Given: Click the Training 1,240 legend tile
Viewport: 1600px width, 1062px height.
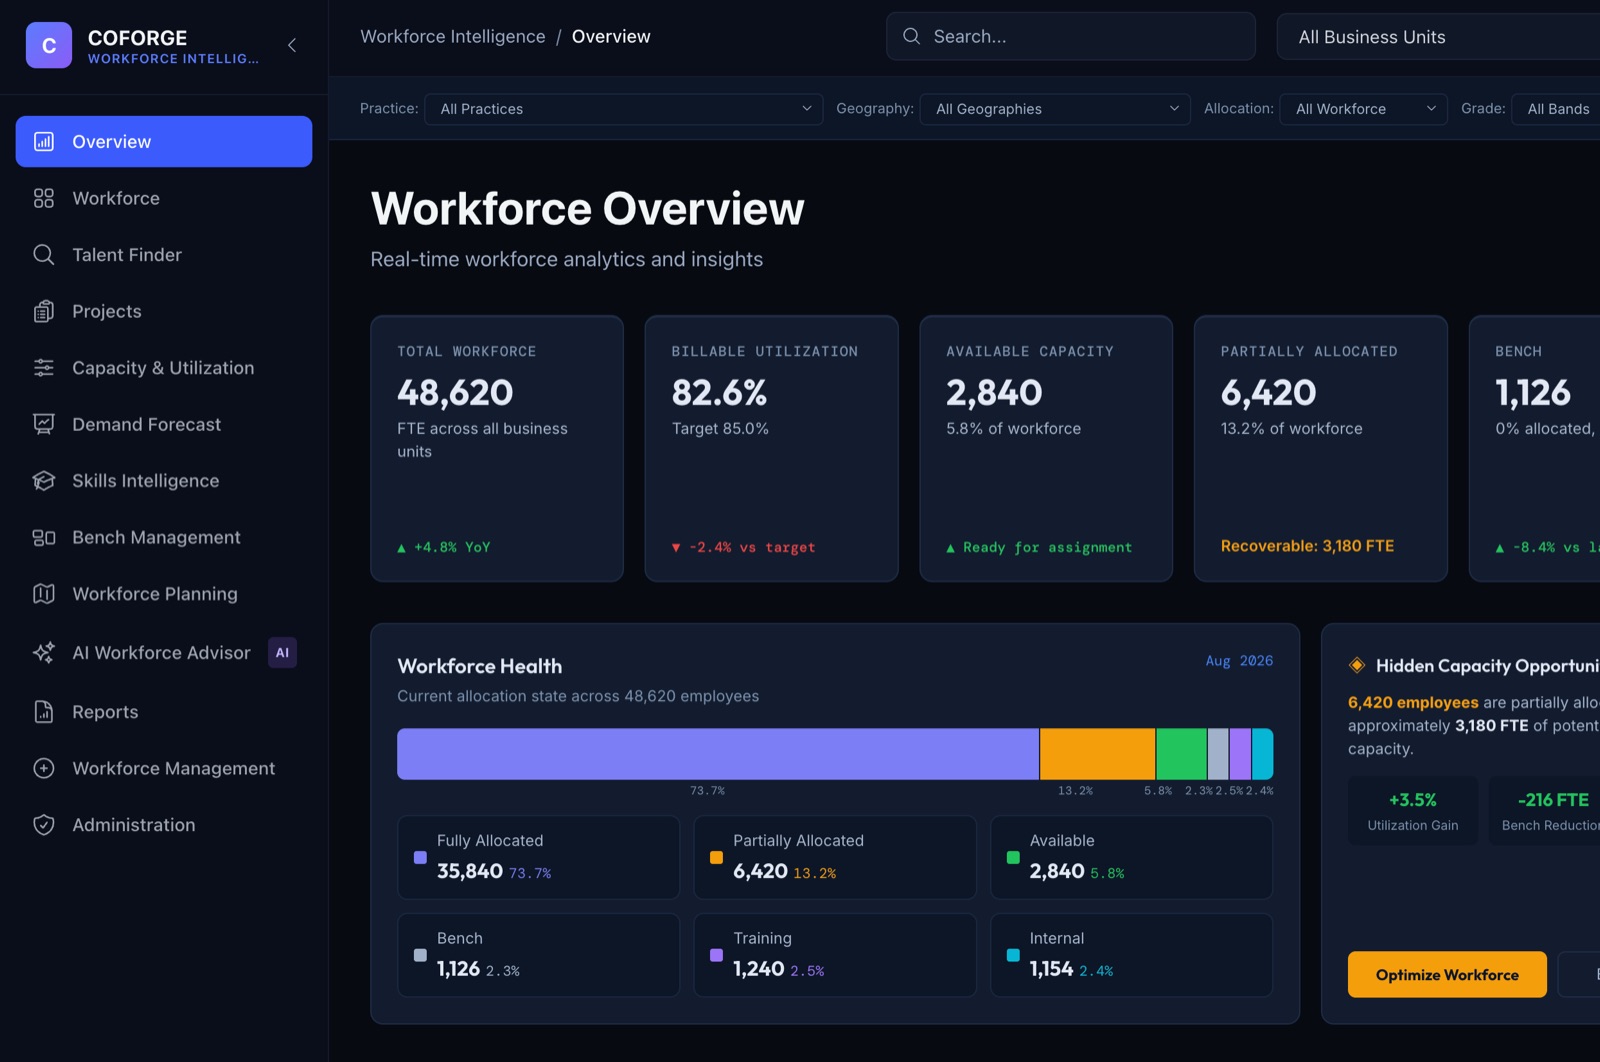Looking at the screenshot, I should point(835,955).
